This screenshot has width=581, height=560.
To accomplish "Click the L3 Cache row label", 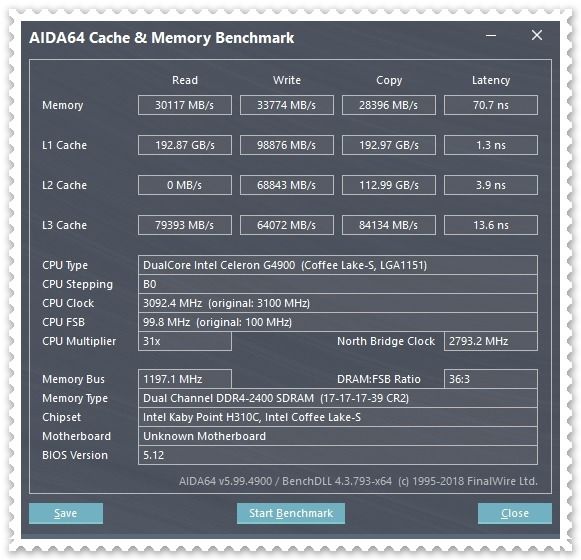I will point(64,225).
